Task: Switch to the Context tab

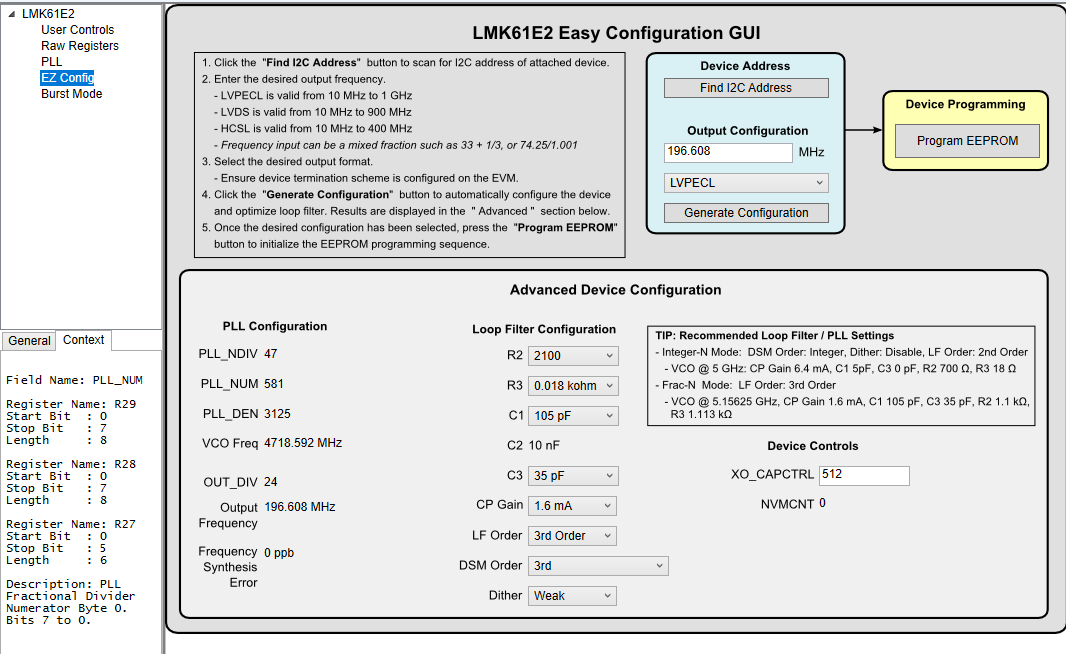Action: [84, 340]
